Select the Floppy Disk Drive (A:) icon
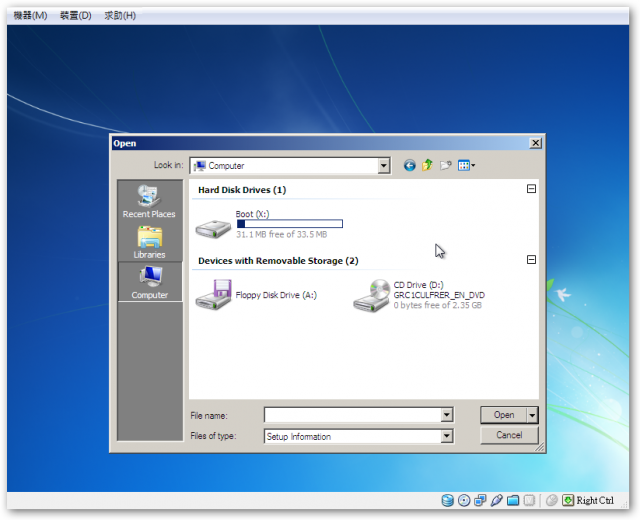The height and width of the screenshot is (520, 640). [213, 295]
